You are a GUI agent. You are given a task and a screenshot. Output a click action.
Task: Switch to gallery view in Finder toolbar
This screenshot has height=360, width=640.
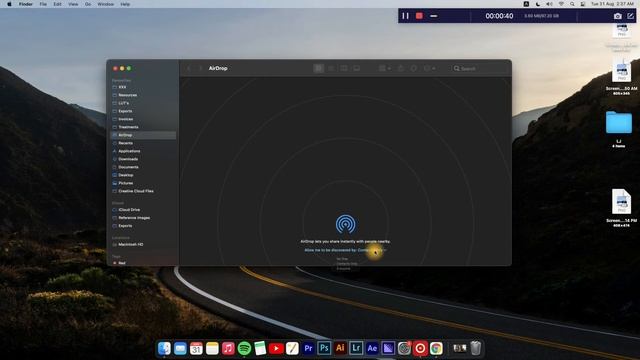tap(356, 68)
